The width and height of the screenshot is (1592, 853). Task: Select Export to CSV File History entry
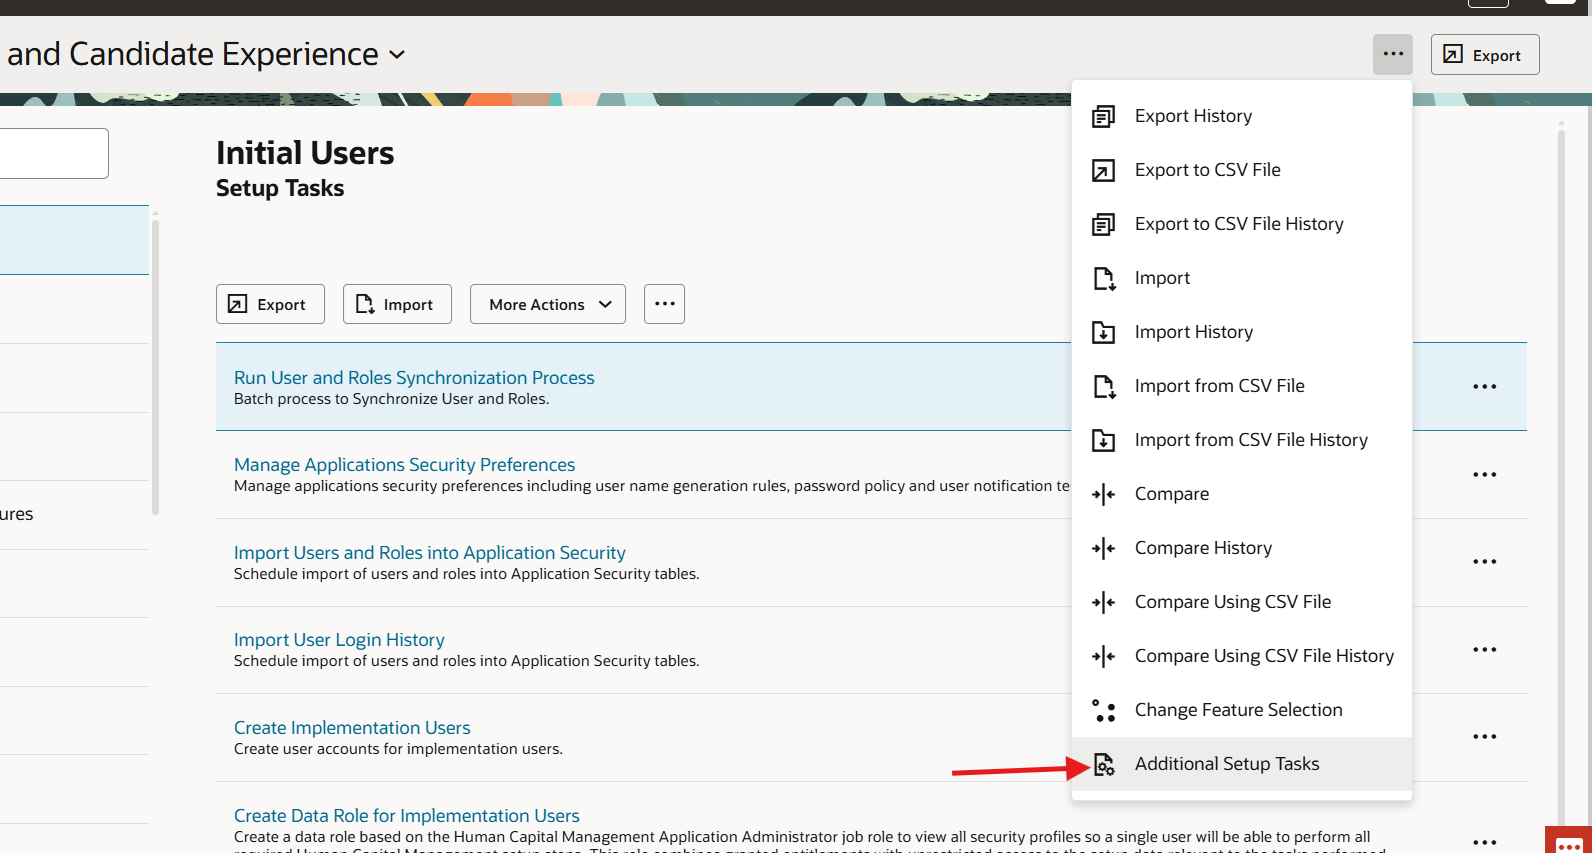tap(1238, 224)
